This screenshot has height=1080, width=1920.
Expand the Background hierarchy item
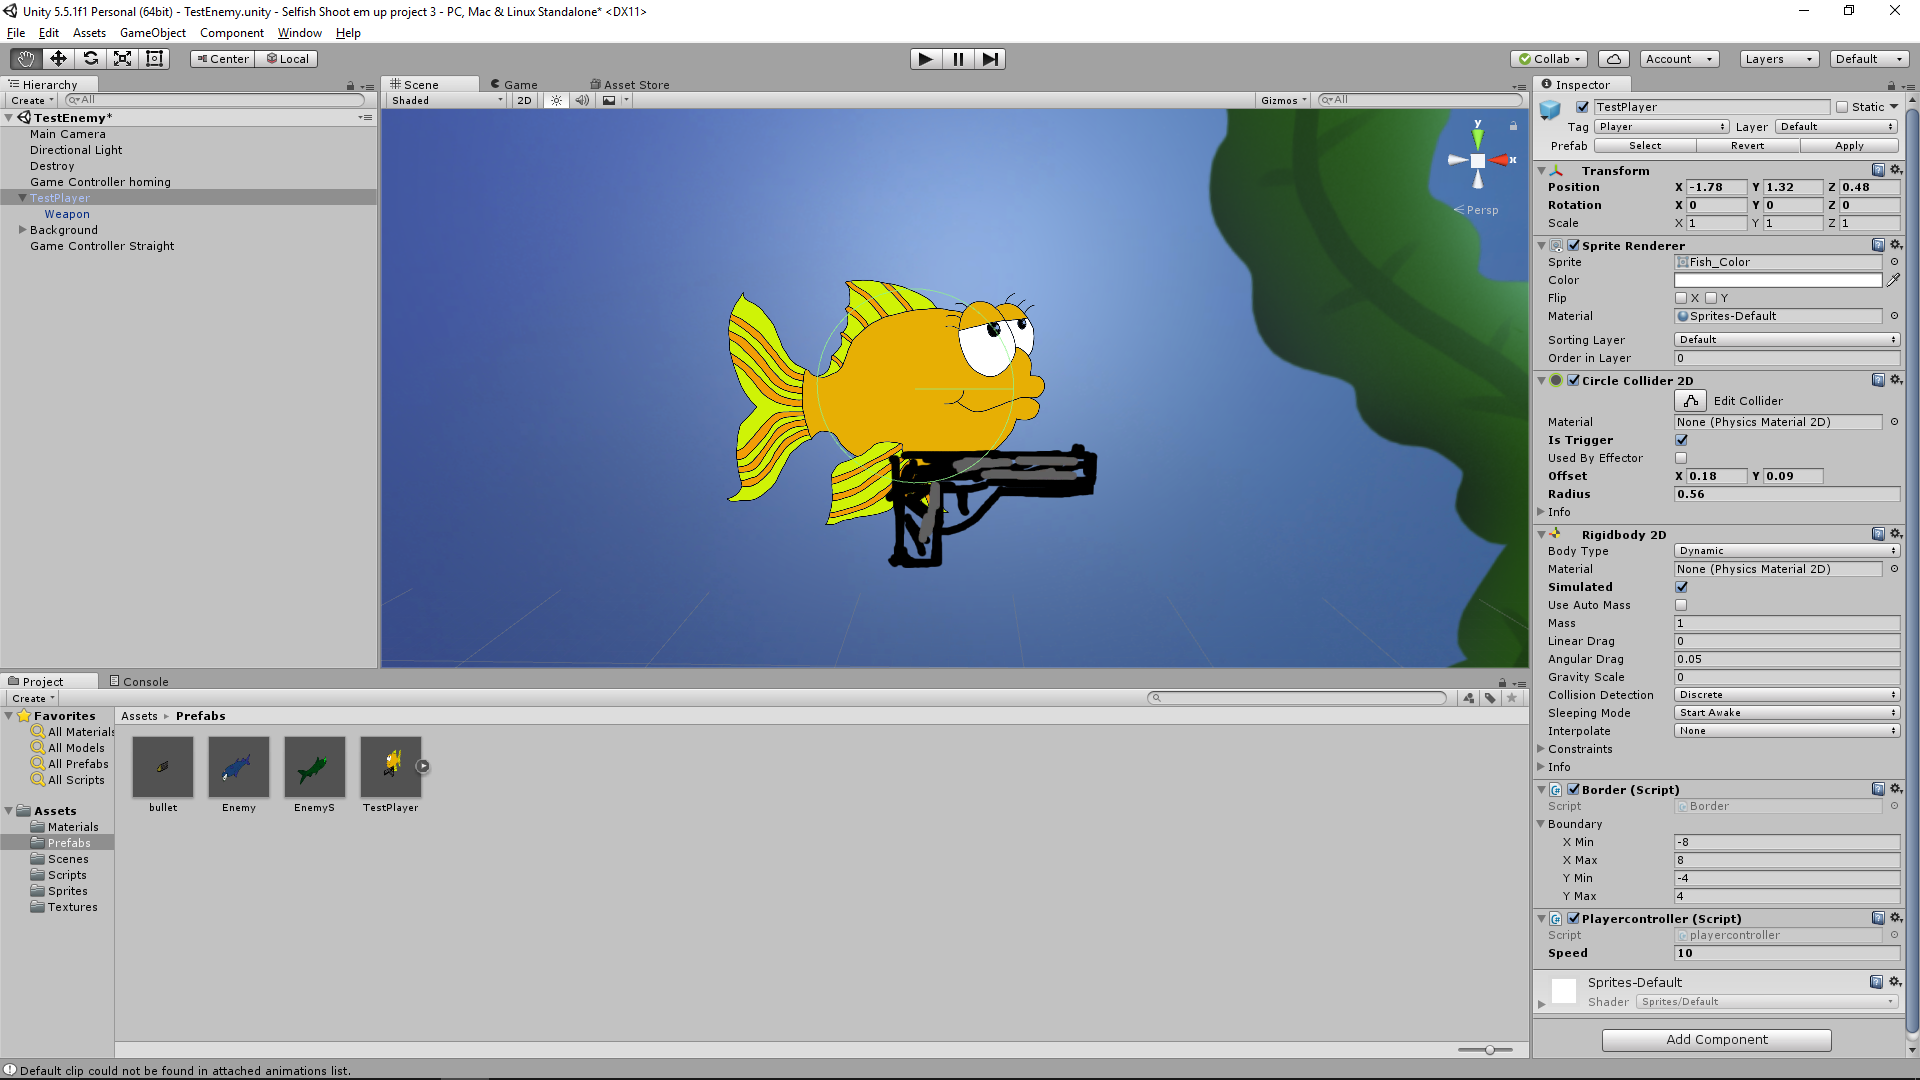(22, 230)
